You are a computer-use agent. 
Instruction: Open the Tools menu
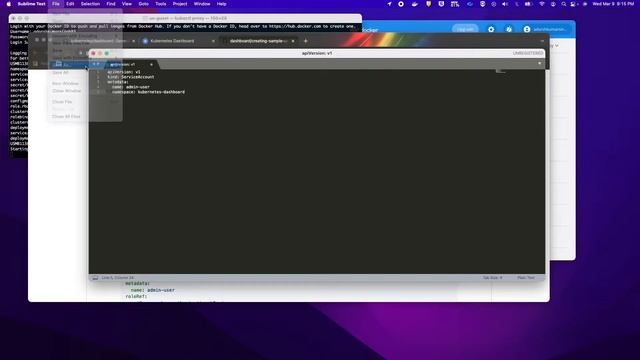click(x=161, y=4)
